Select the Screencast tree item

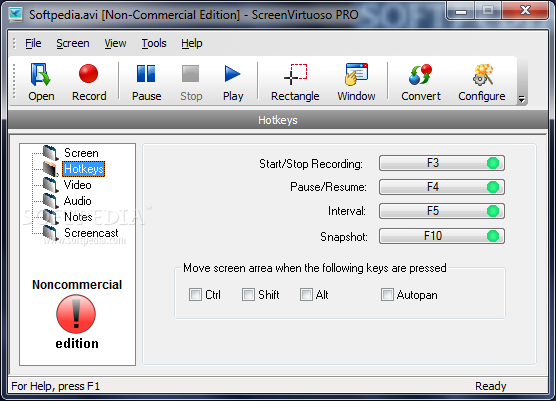91,233
